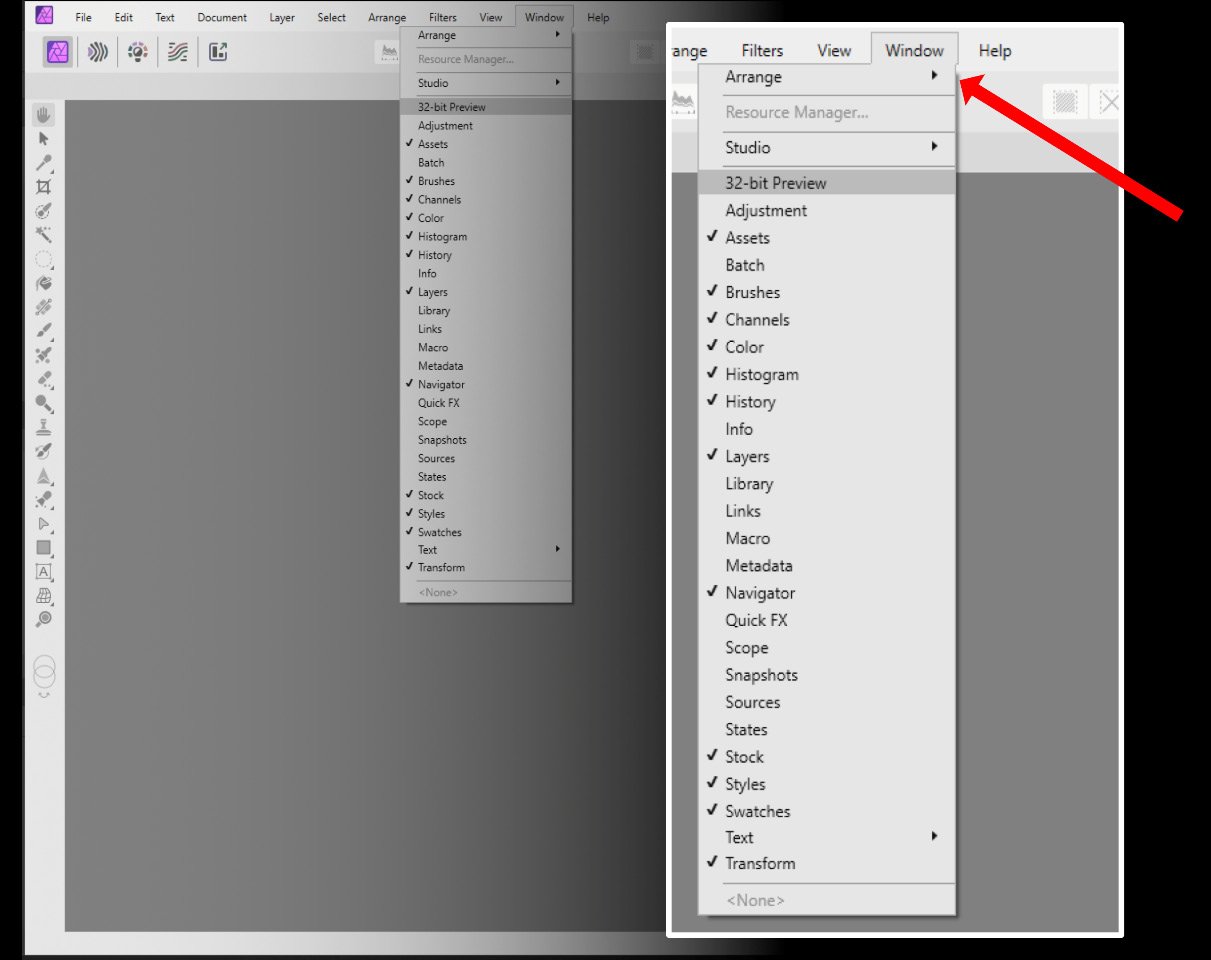The image size is (1211, 960).
Task: Select the Move tool arrow
Action: click(44, 139)
